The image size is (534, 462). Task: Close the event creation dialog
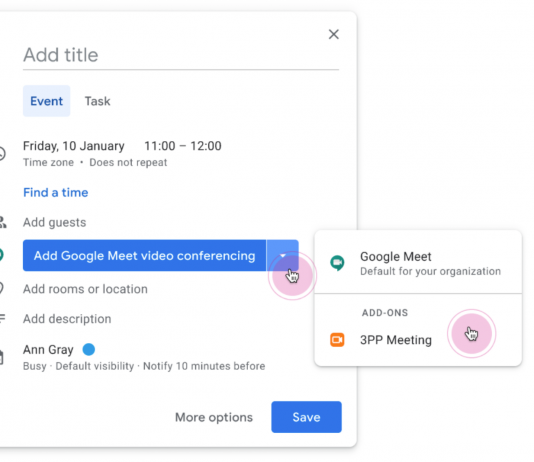(334, 34)
